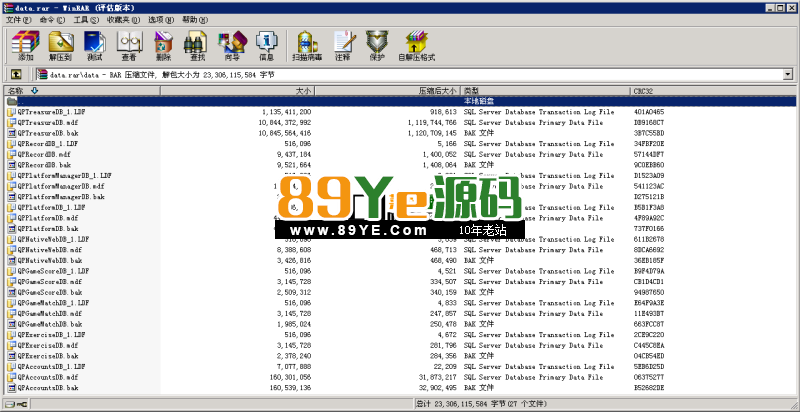
Task: Click the QPTreasureDB.bak file icon
Action: pos(12,133)
